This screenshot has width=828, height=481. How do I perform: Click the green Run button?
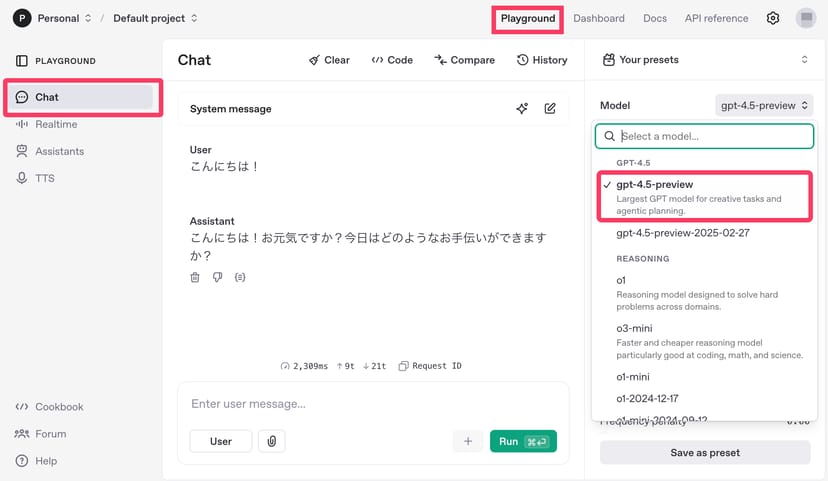522,441
